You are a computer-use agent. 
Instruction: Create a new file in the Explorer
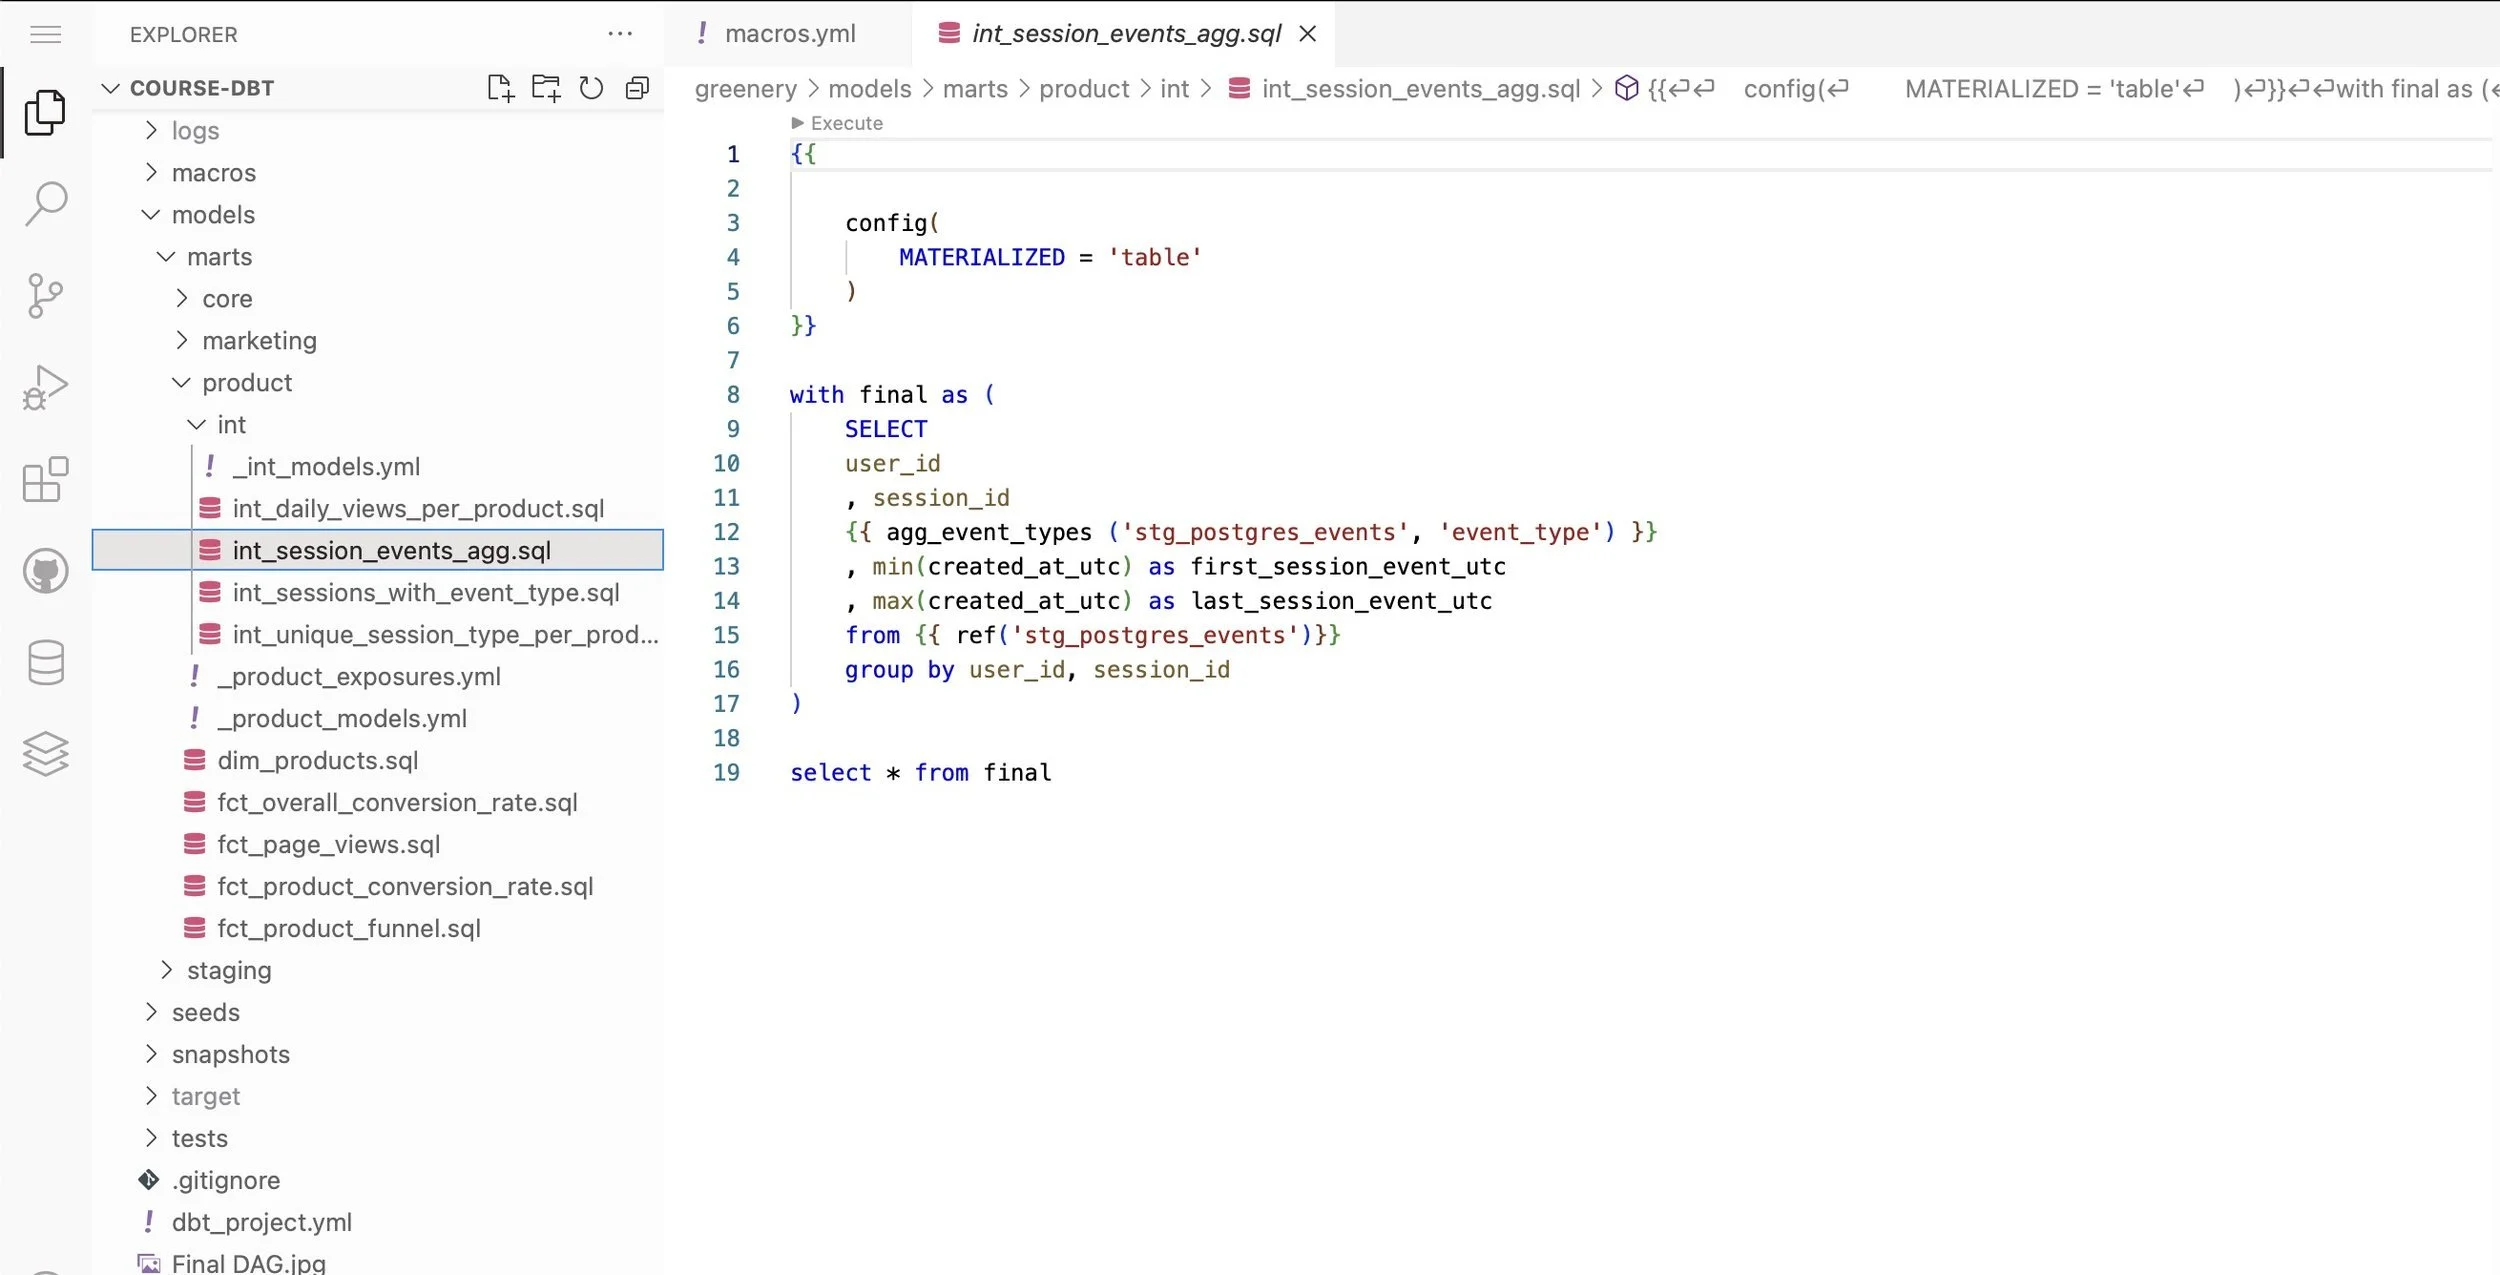pyautogui.click(x=501, y=88)
